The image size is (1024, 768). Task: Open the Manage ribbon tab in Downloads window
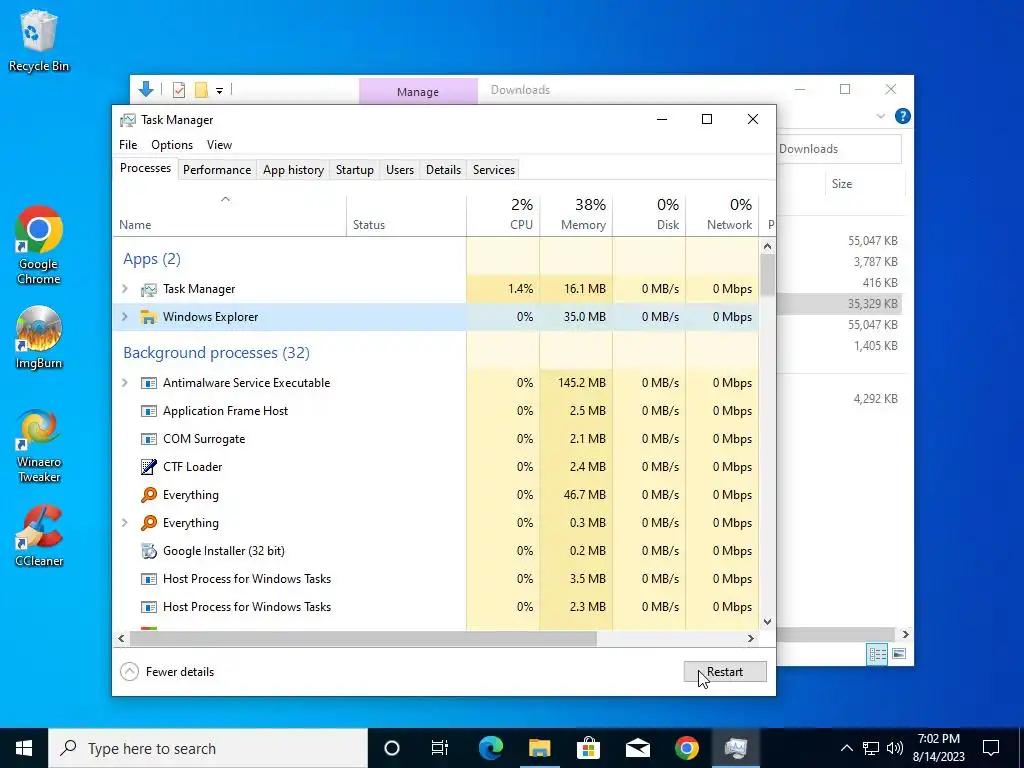coord(418,91)
